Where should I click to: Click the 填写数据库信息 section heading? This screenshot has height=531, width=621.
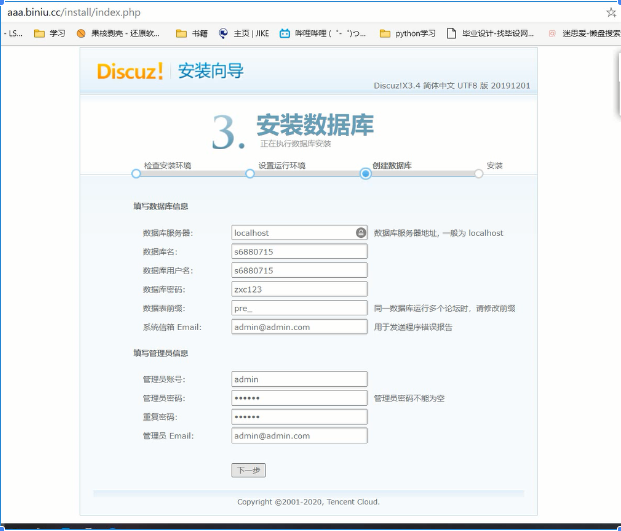point(161,206)
